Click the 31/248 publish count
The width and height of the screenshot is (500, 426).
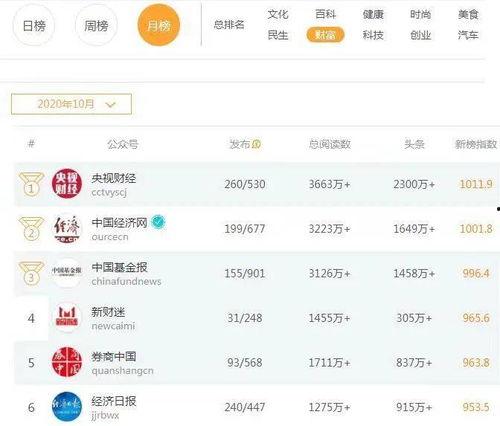pos(245,318)
